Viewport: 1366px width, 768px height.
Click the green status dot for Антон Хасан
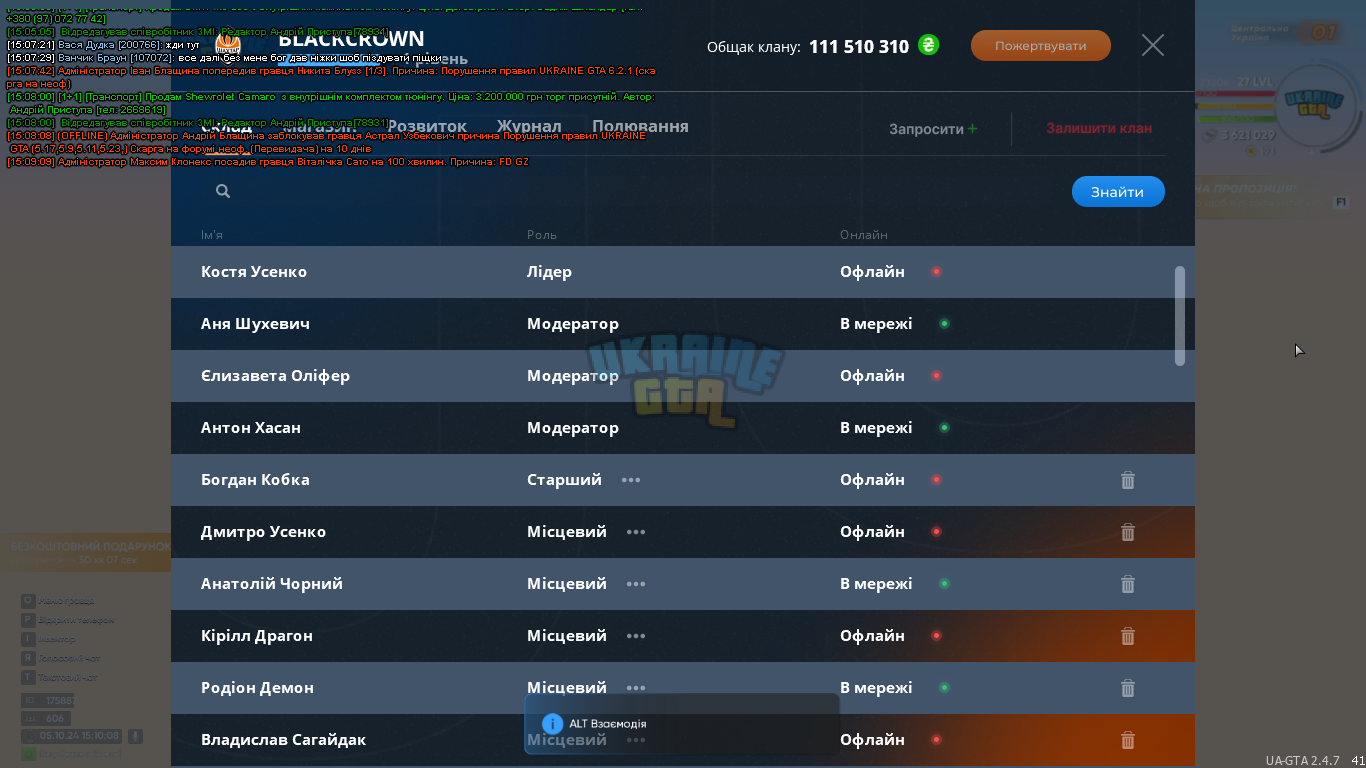[944, 428]
